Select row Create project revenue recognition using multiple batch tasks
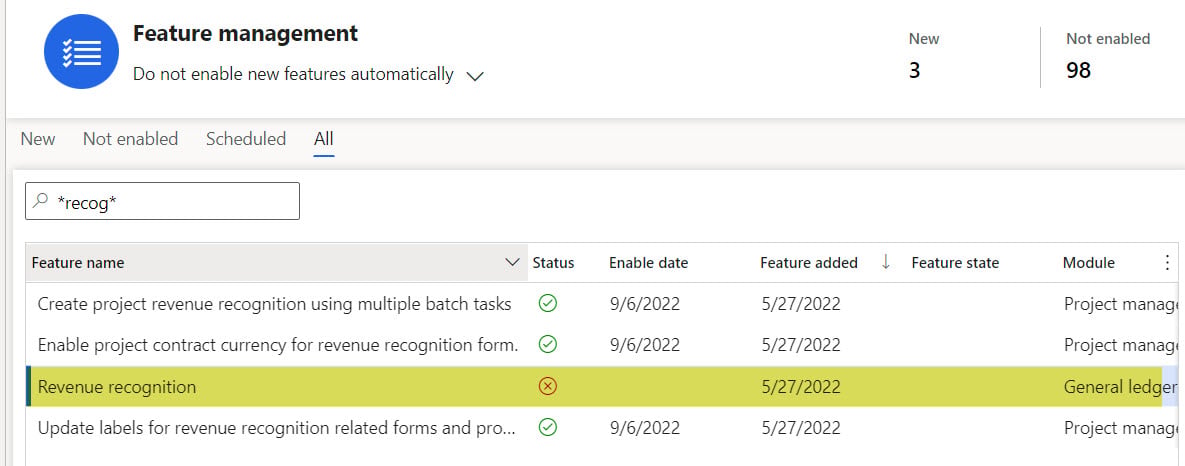Image resolution: width=1185 pixels, height=466 pixels. click(x=602, y=304)
